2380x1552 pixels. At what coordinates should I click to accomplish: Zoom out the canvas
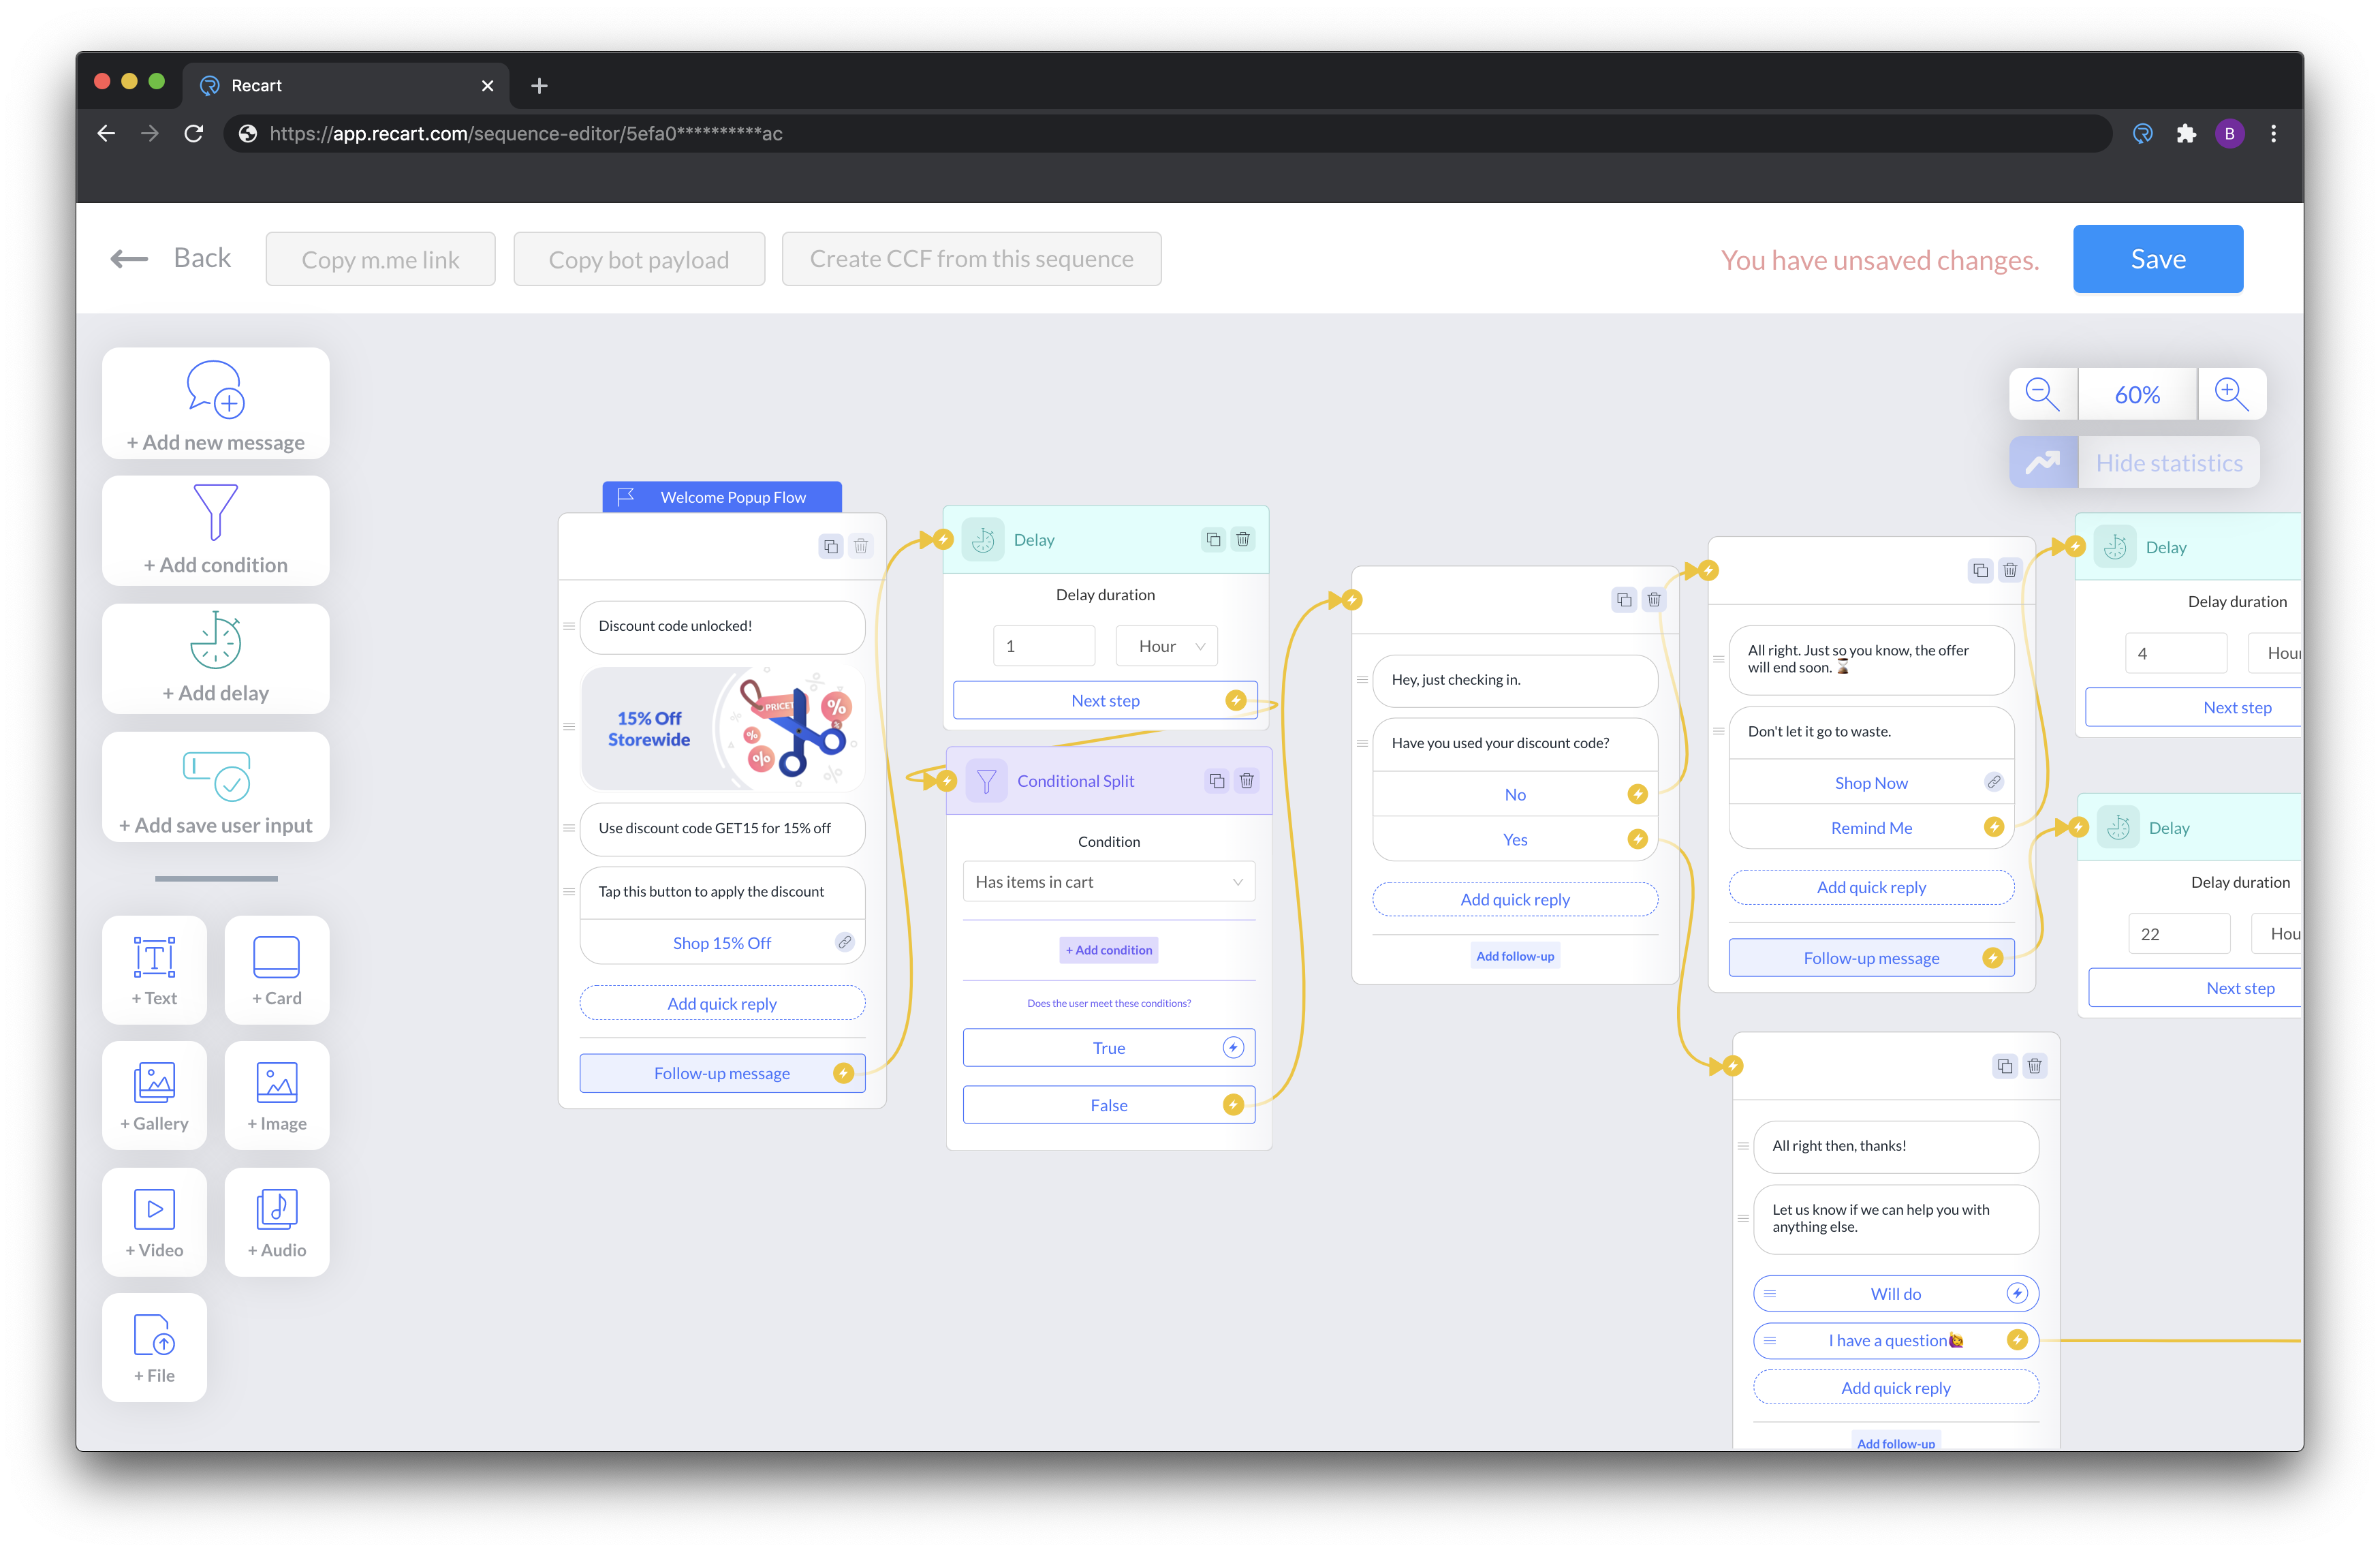(x=2042, y=394)
